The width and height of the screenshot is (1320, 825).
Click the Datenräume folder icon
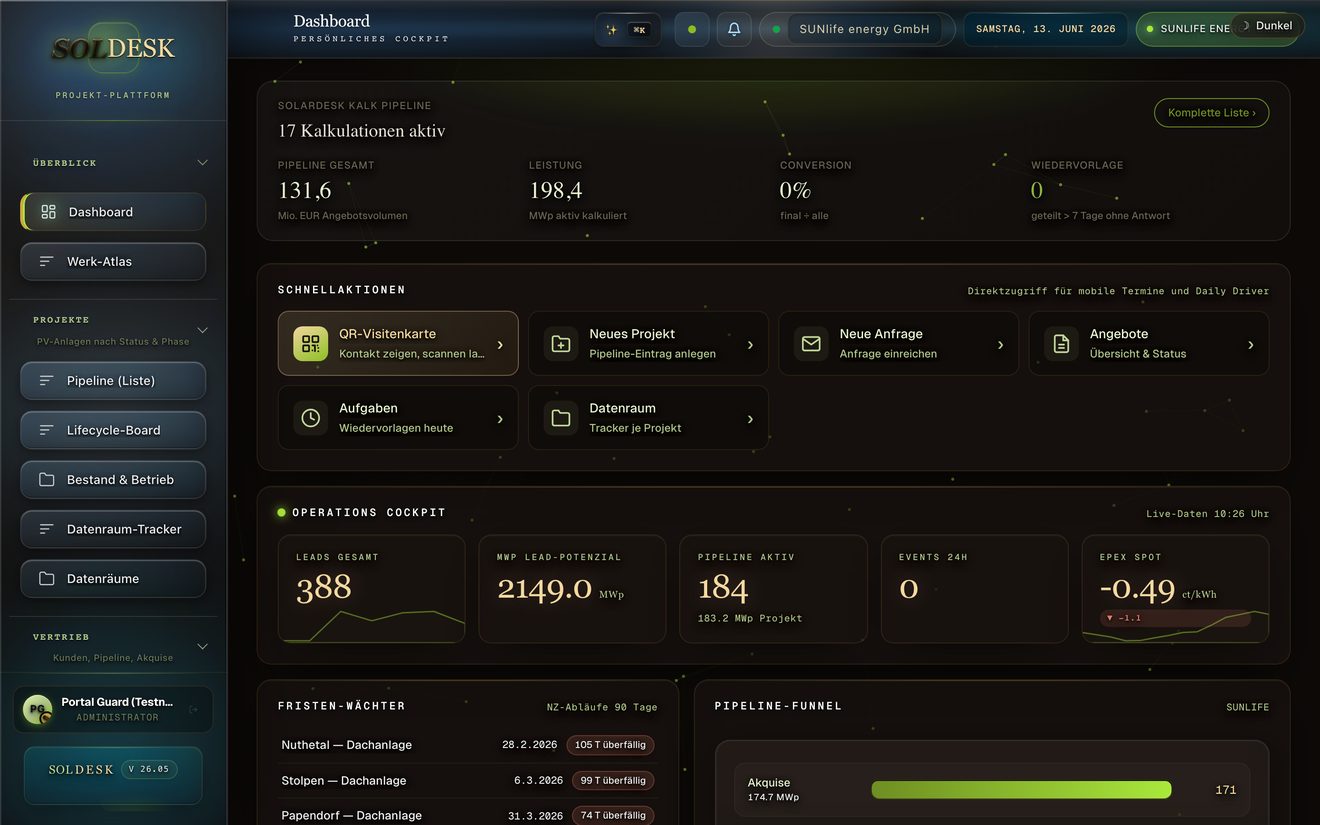pos(46,578)
